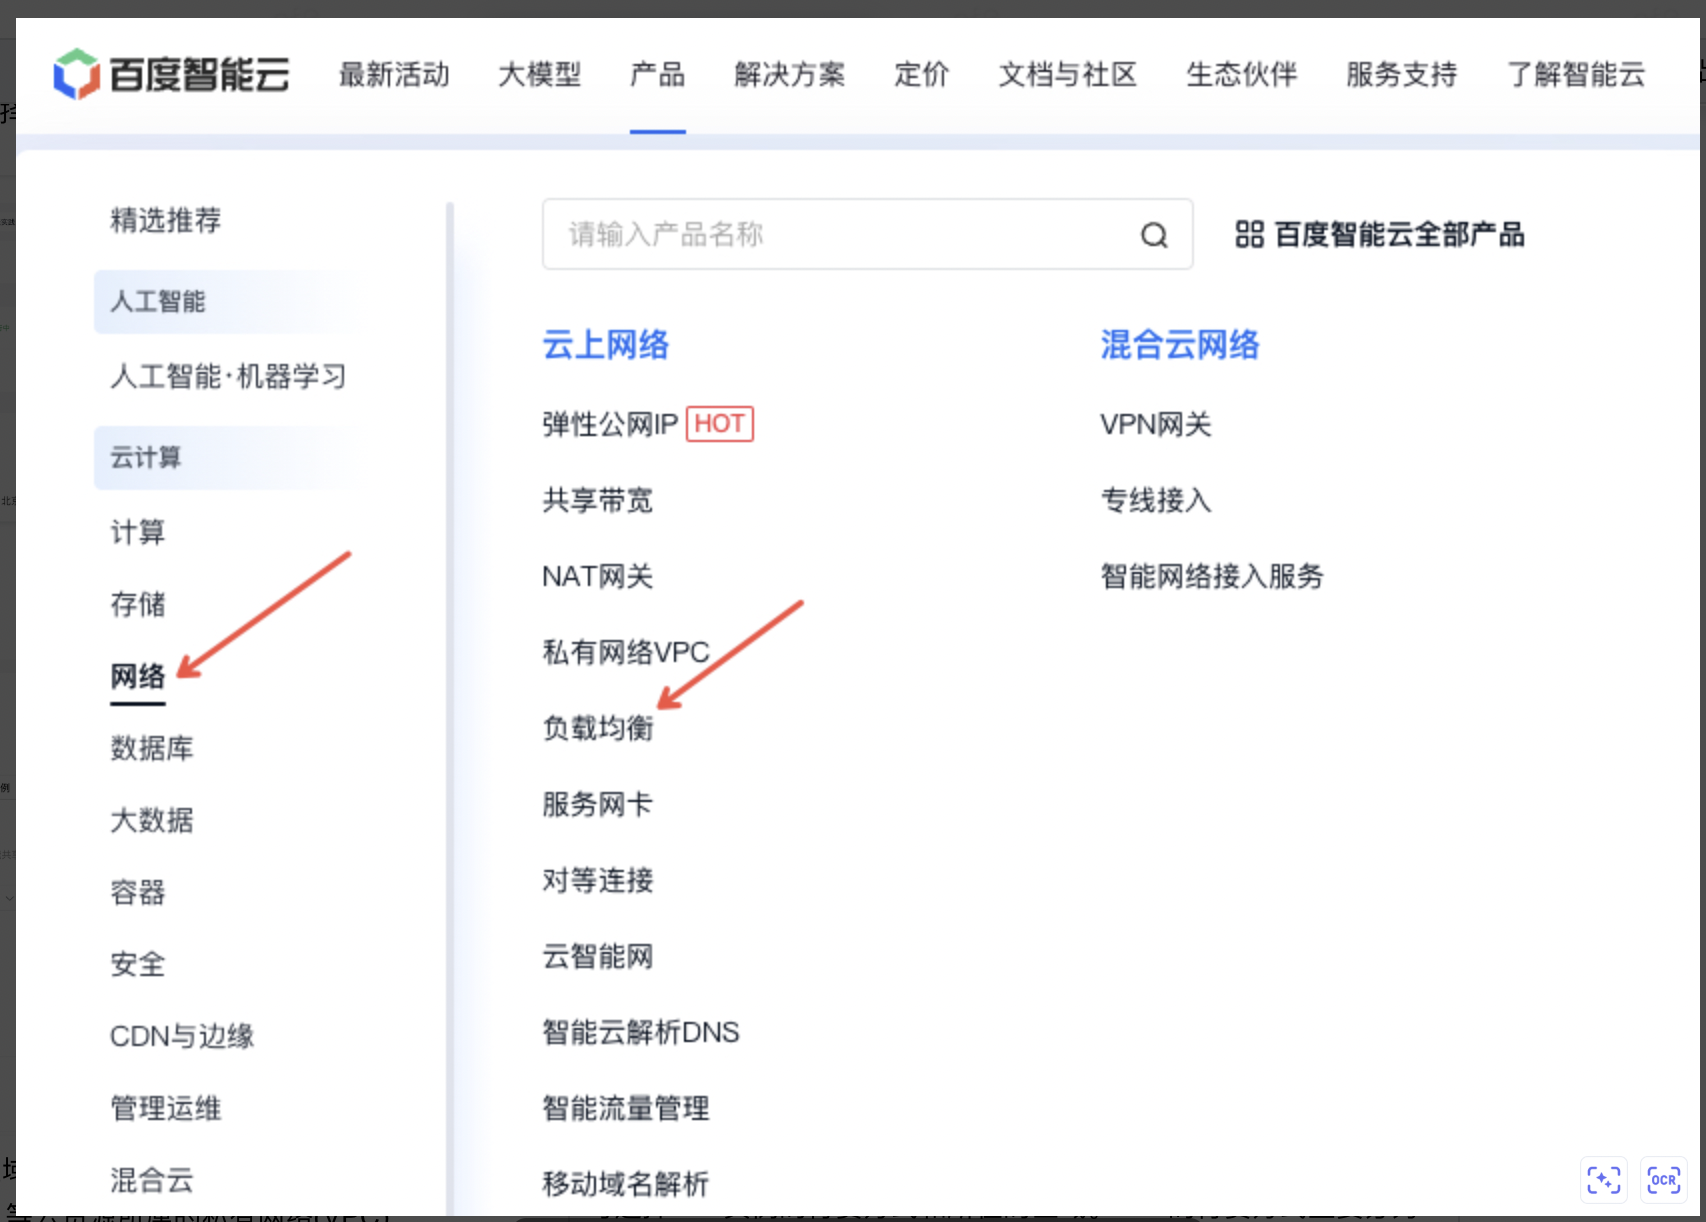This screenshot has width=1706, height=1222.
Task: Click the search magnifier icon
Action: [1154, 235]
